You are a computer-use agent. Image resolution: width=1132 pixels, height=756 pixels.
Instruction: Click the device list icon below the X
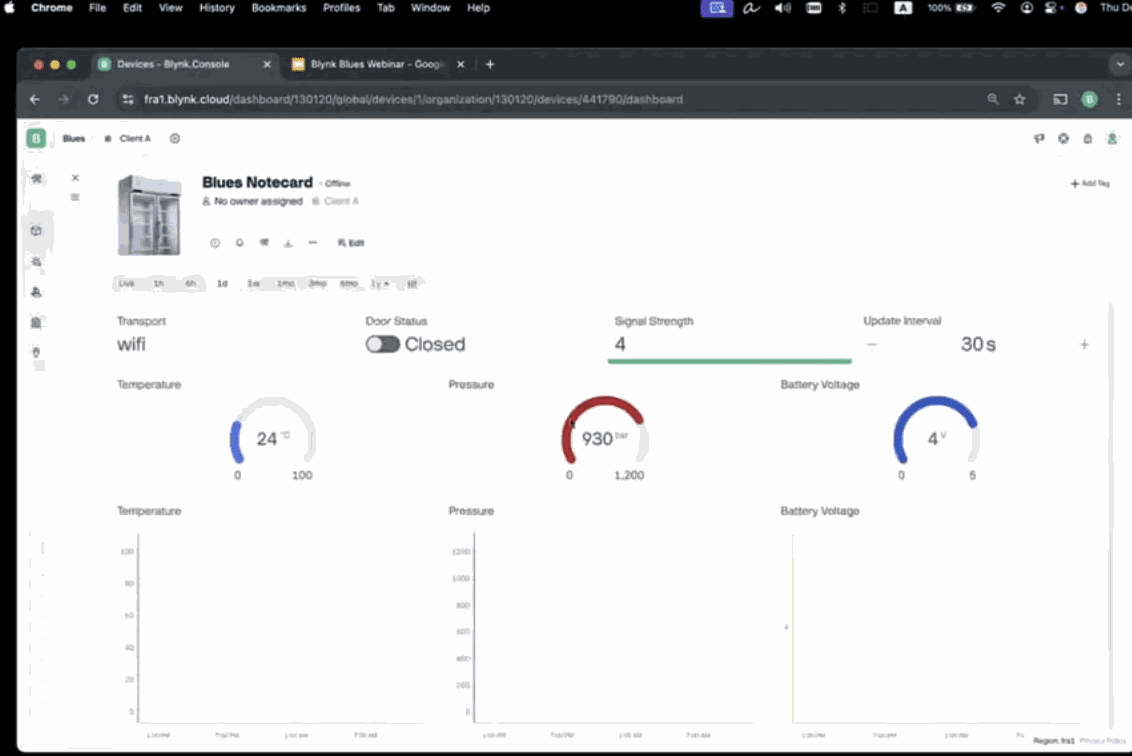pos(75,197)
